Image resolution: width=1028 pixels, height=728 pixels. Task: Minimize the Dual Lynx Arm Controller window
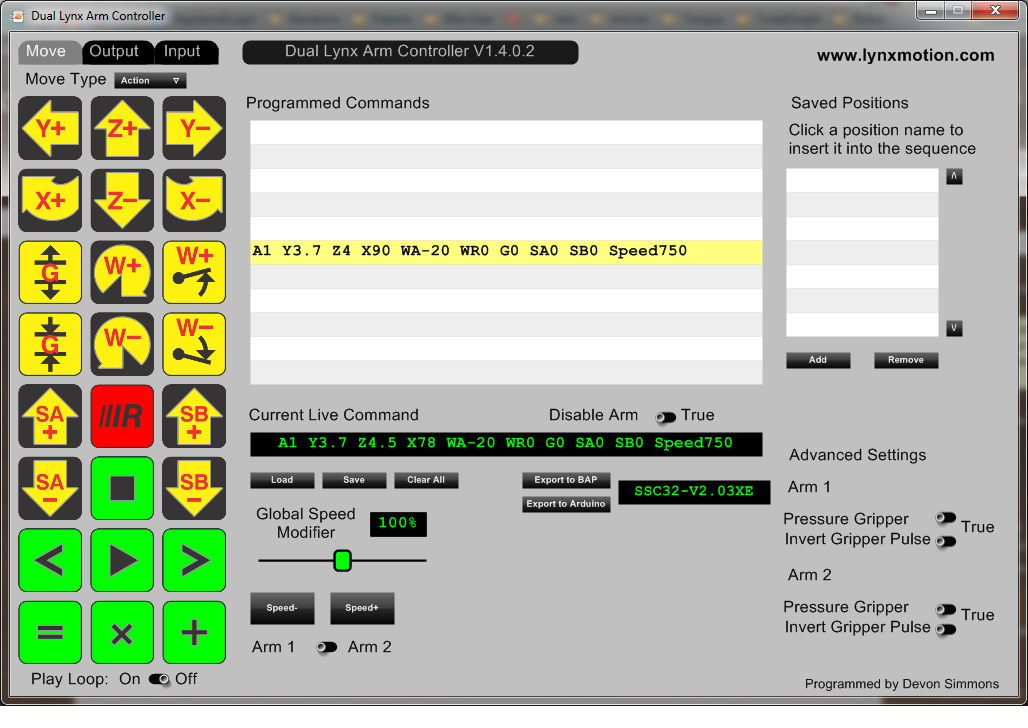coord(930,10)
